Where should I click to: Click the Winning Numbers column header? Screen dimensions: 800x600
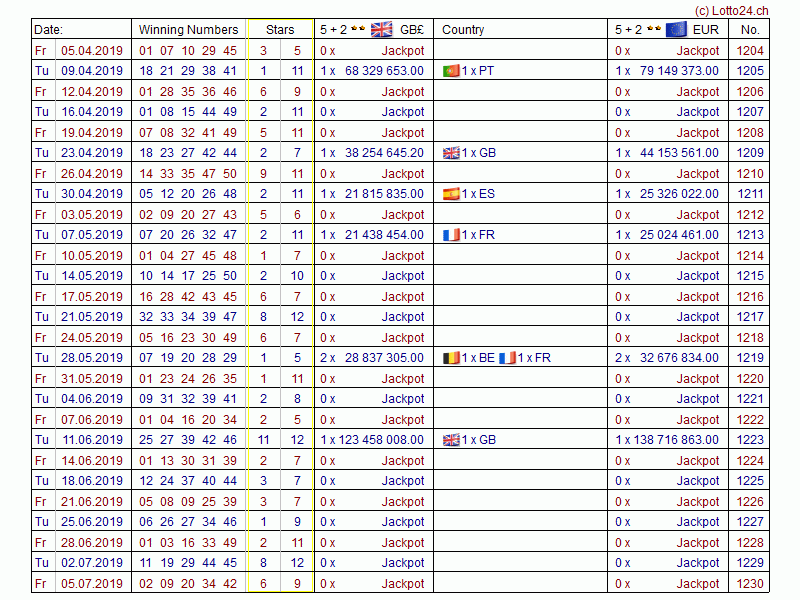[188, 30]
